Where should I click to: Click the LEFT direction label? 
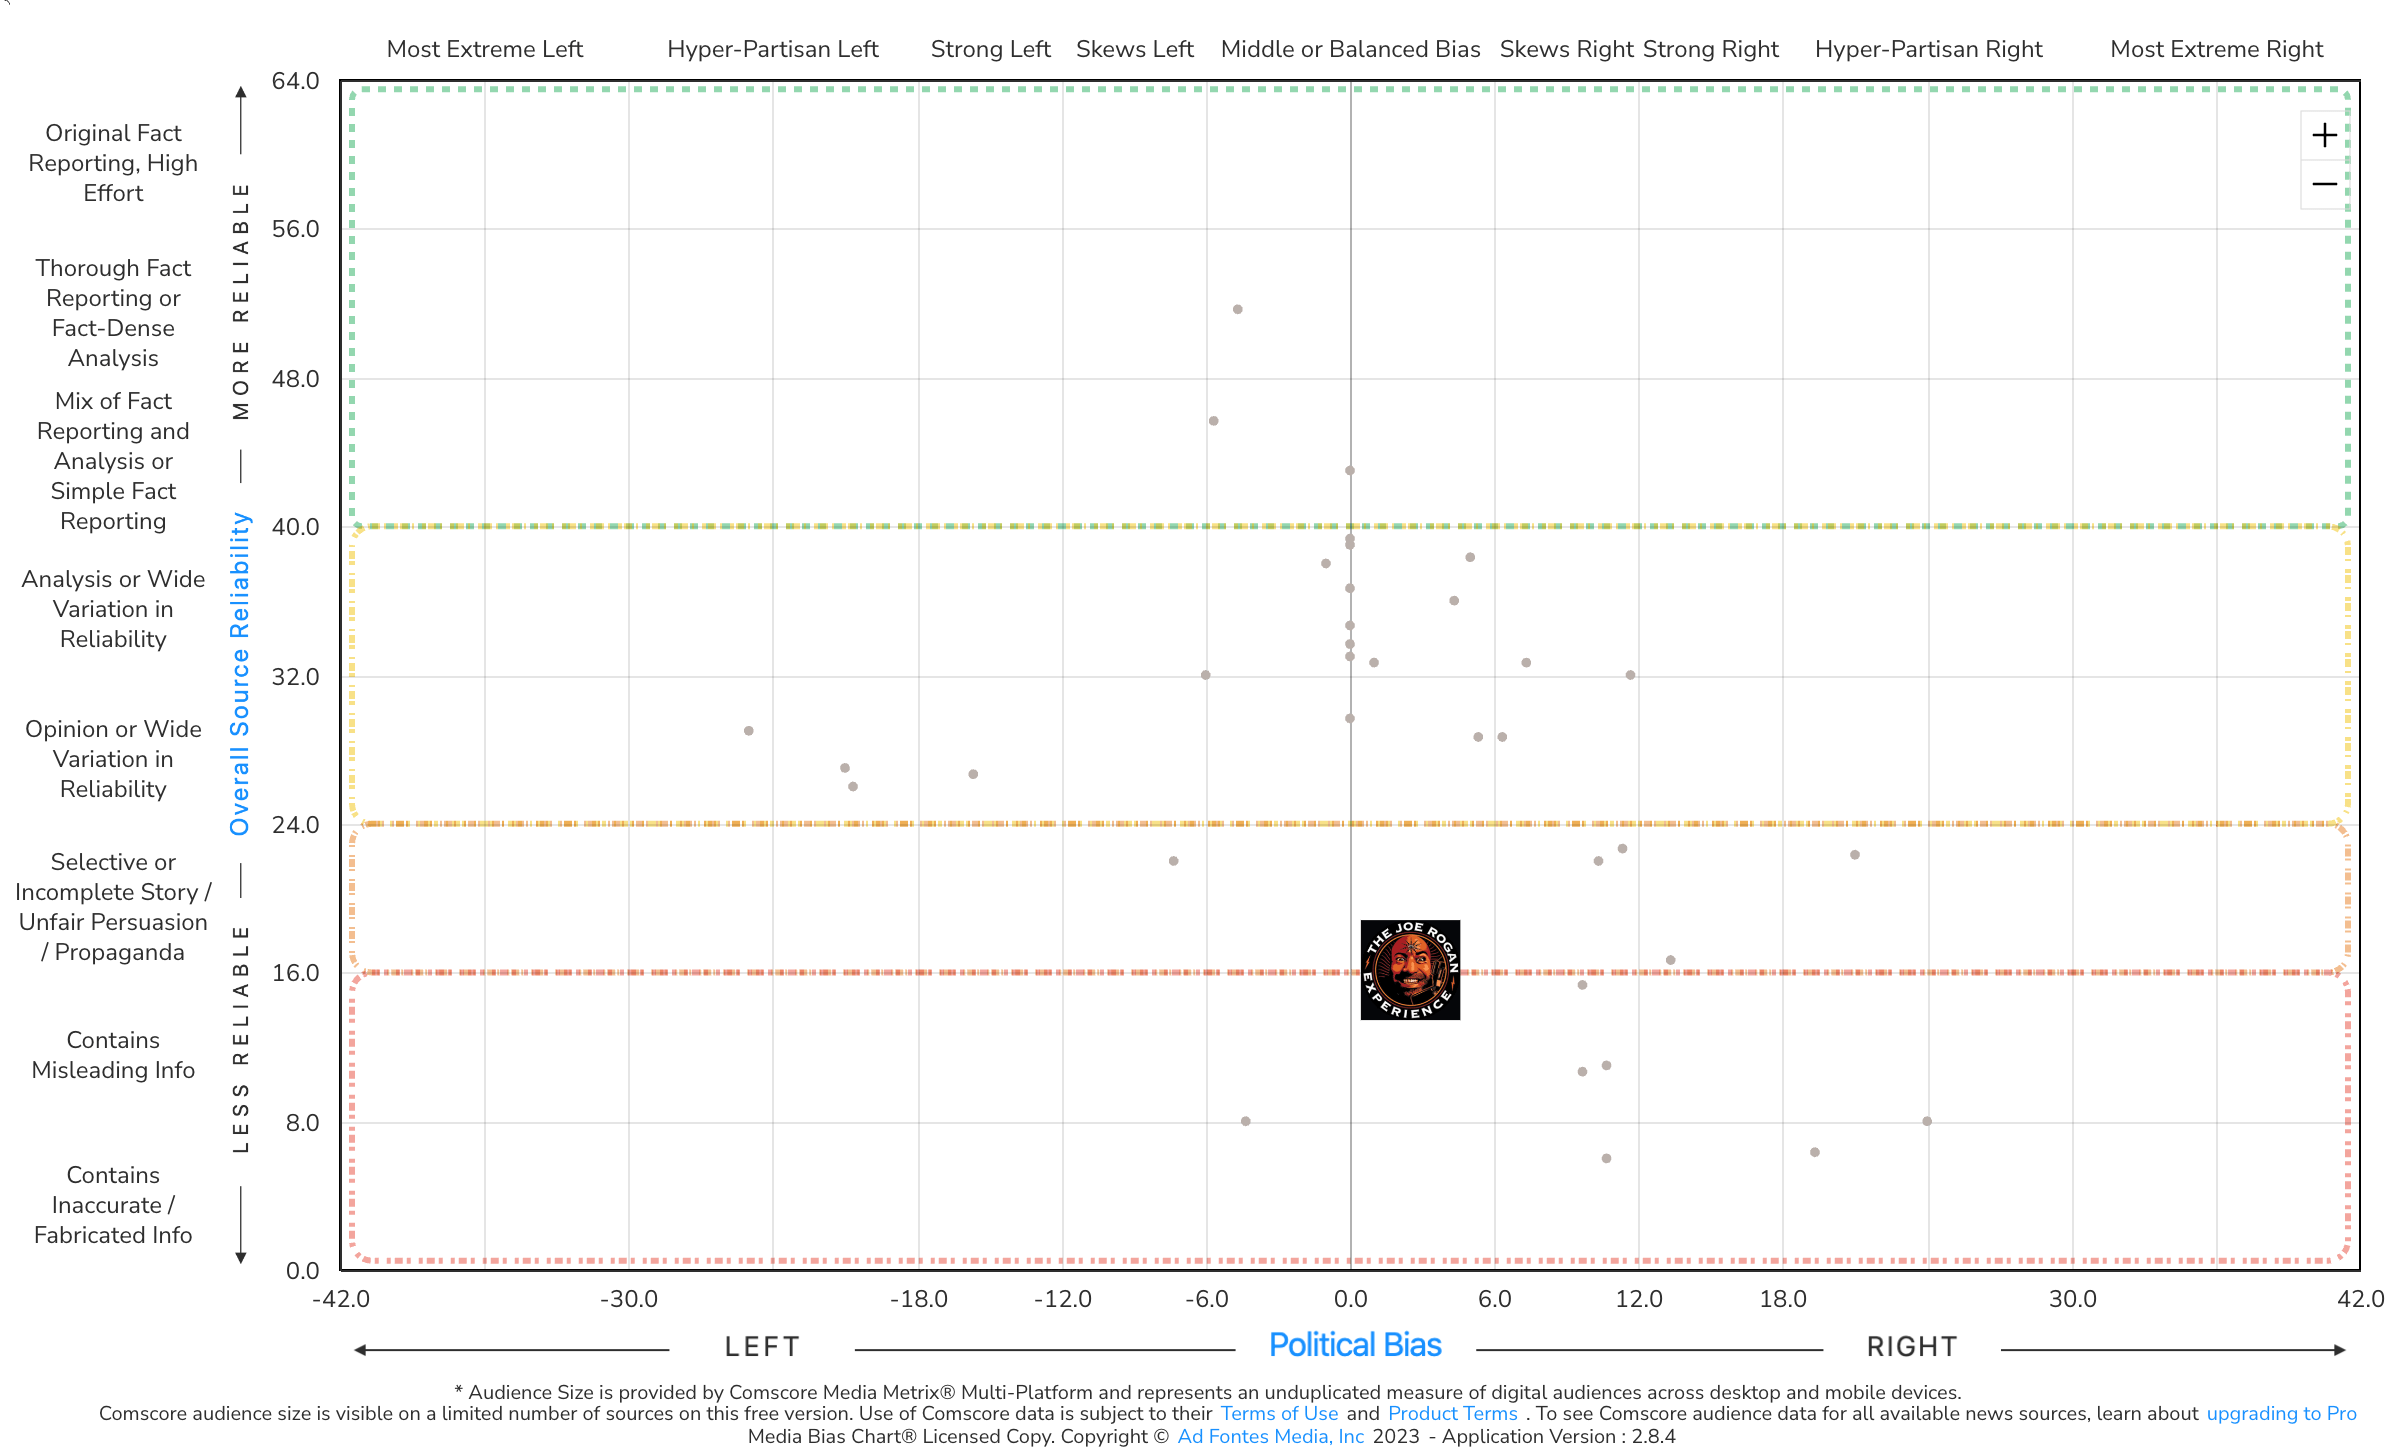click(x=762, y=1347)
